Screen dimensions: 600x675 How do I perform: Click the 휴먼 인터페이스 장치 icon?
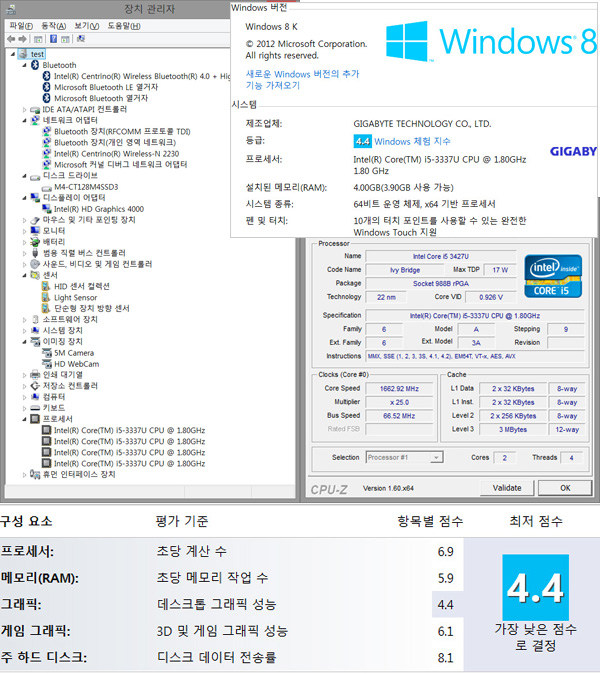[x=35, y=474]
